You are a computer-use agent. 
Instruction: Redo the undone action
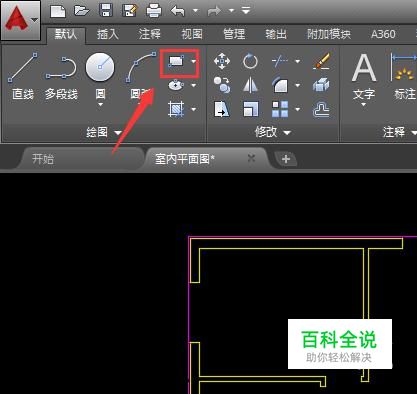pos(214,11)
